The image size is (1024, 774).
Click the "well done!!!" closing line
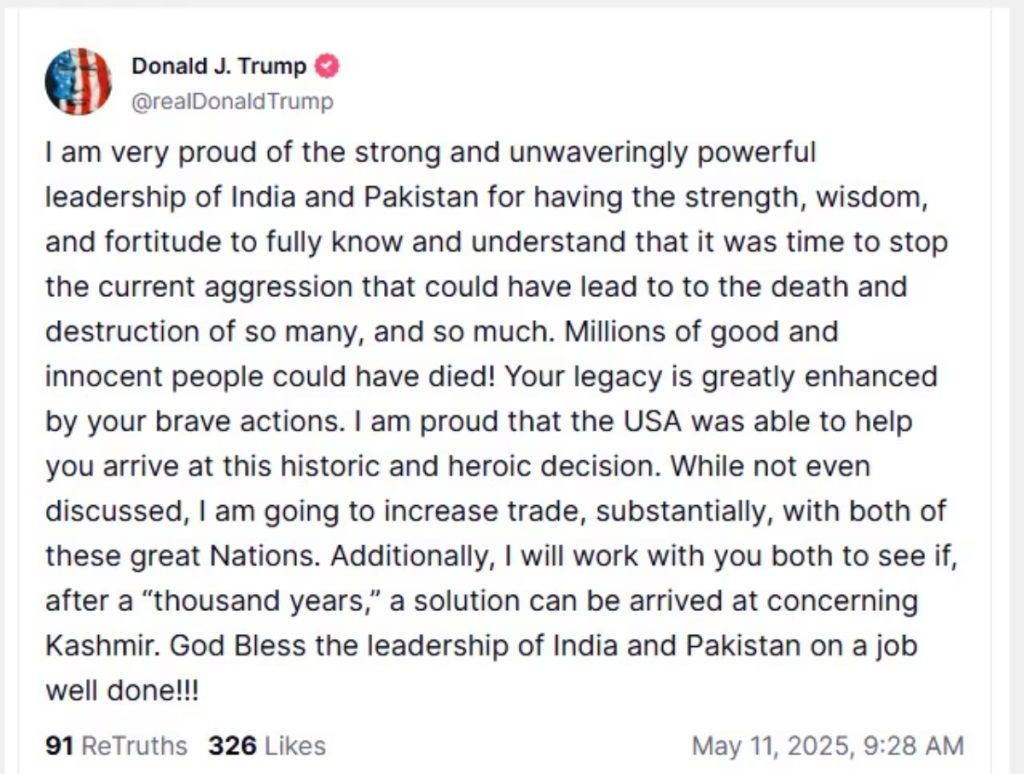[x=122, y=690]
